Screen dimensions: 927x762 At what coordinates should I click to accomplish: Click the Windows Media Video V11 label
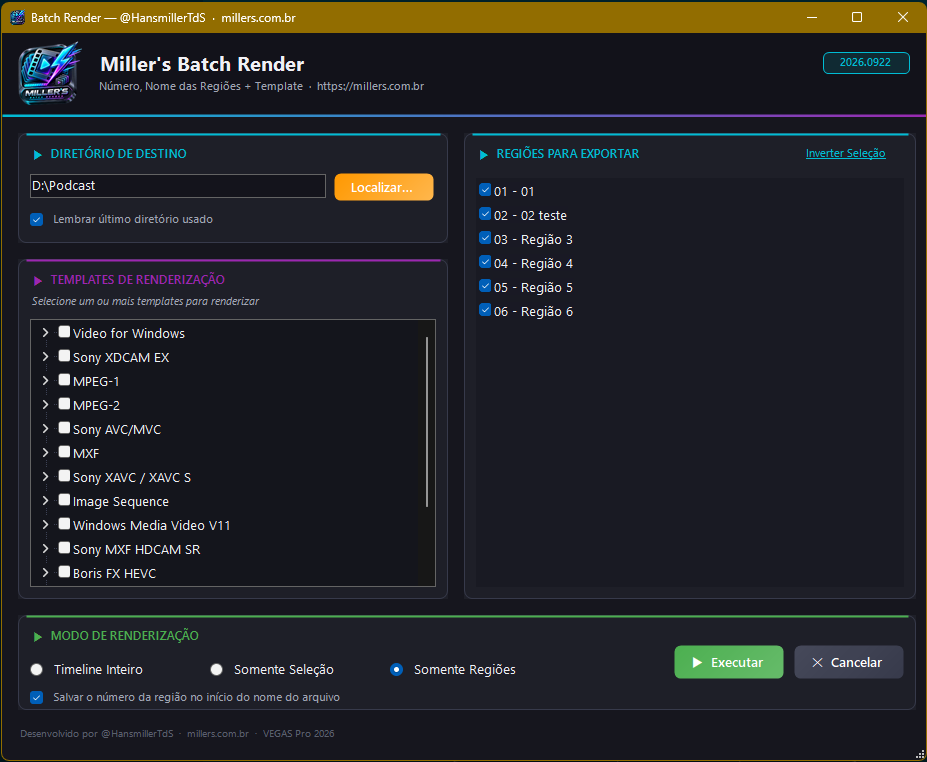tap(151, 526)
